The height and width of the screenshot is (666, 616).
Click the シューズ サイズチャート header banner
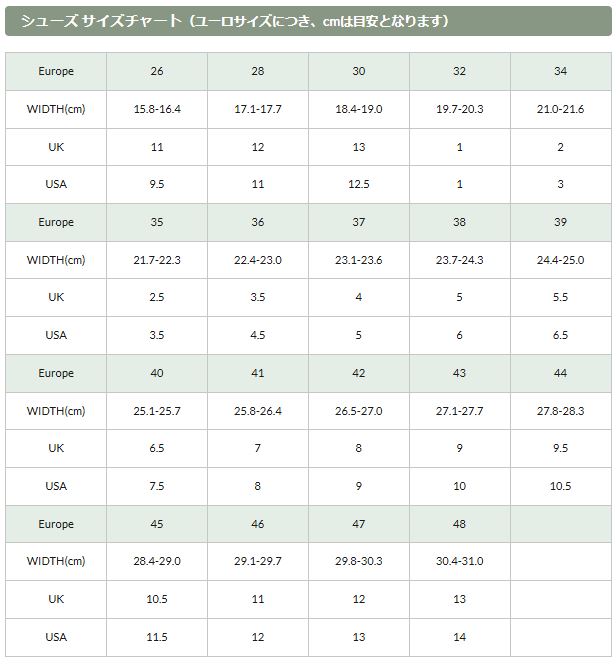(x=307, y=21)
